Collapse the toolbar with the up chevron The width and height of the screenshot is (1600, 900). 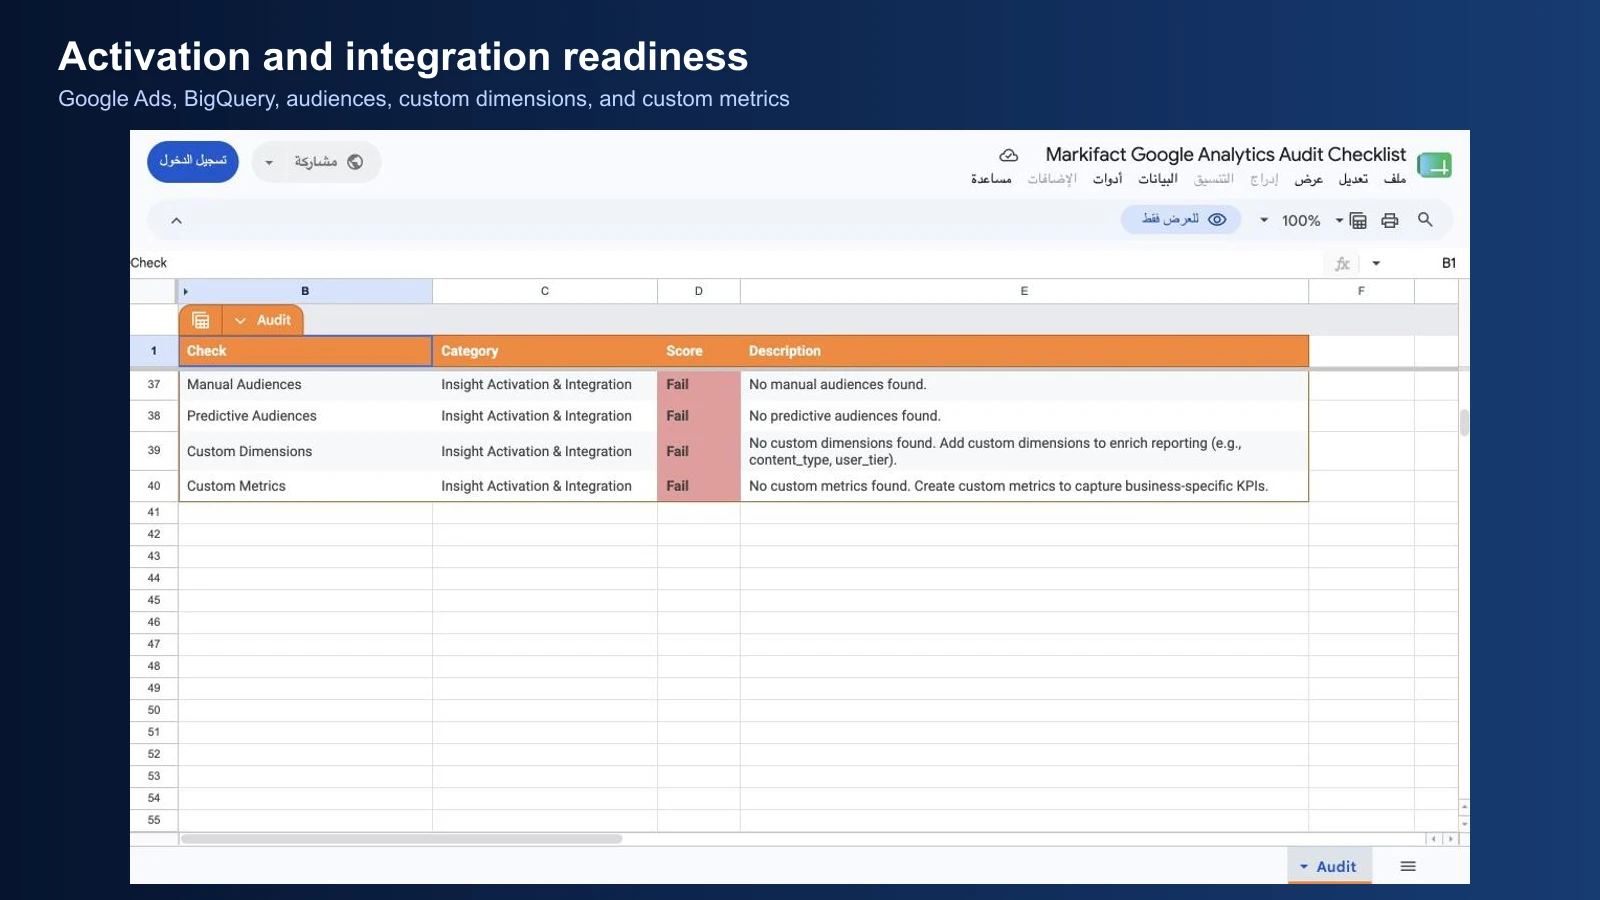tap(176, 220)
